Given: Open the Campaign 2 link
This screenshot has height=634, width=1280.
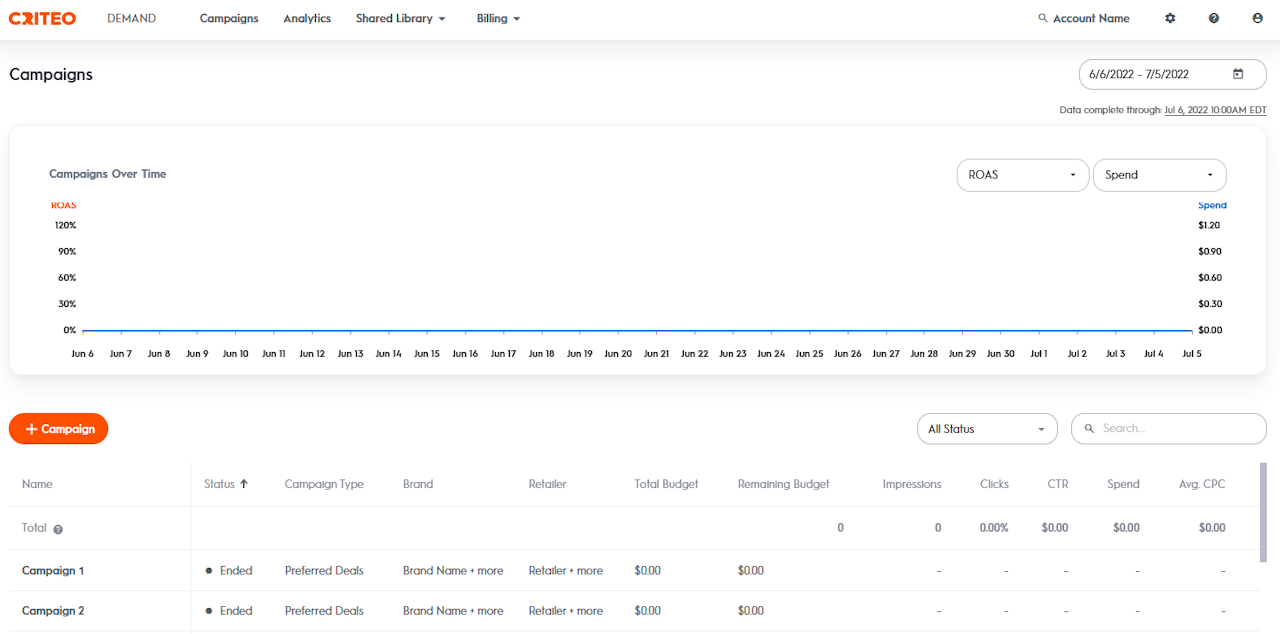Looking at the screenshot, I should [x=53, y=611].
